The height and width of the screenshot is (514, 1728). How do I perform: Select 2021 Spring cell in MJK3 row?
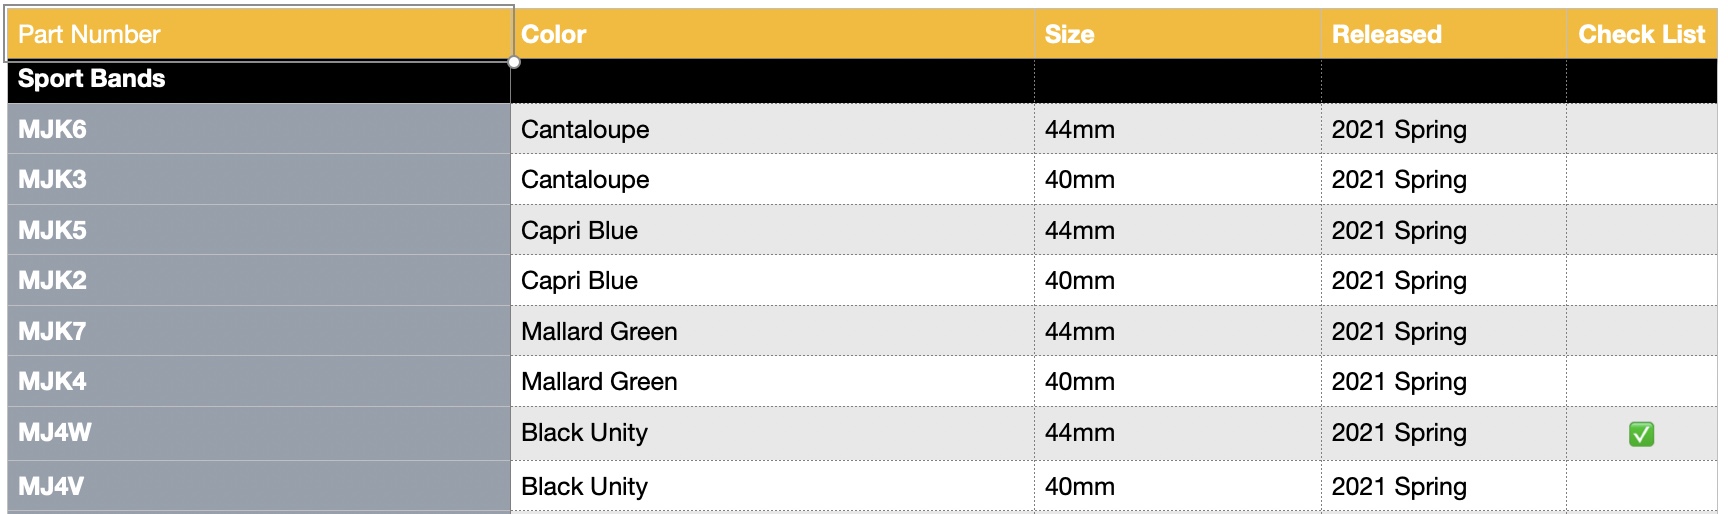pyautogui.click(x=1444, y=179)
